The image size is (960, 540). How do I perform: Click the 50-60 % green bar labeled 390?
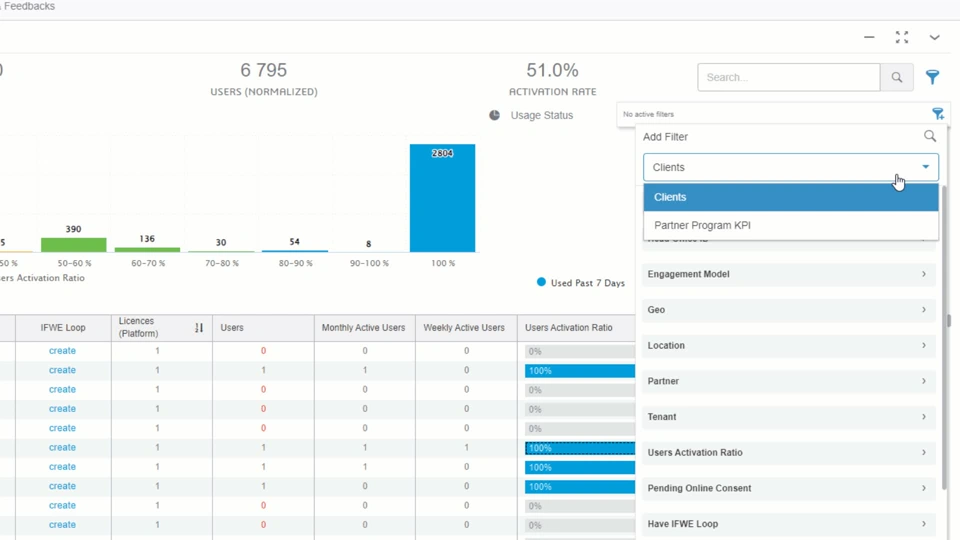(73, 245)
